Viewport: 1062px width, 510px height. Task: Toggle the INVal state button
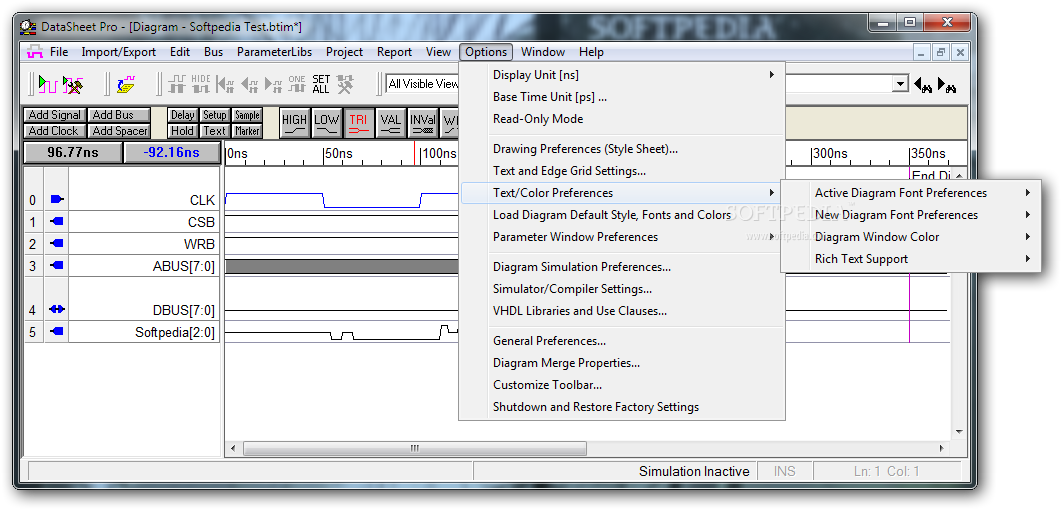[423, 123]
